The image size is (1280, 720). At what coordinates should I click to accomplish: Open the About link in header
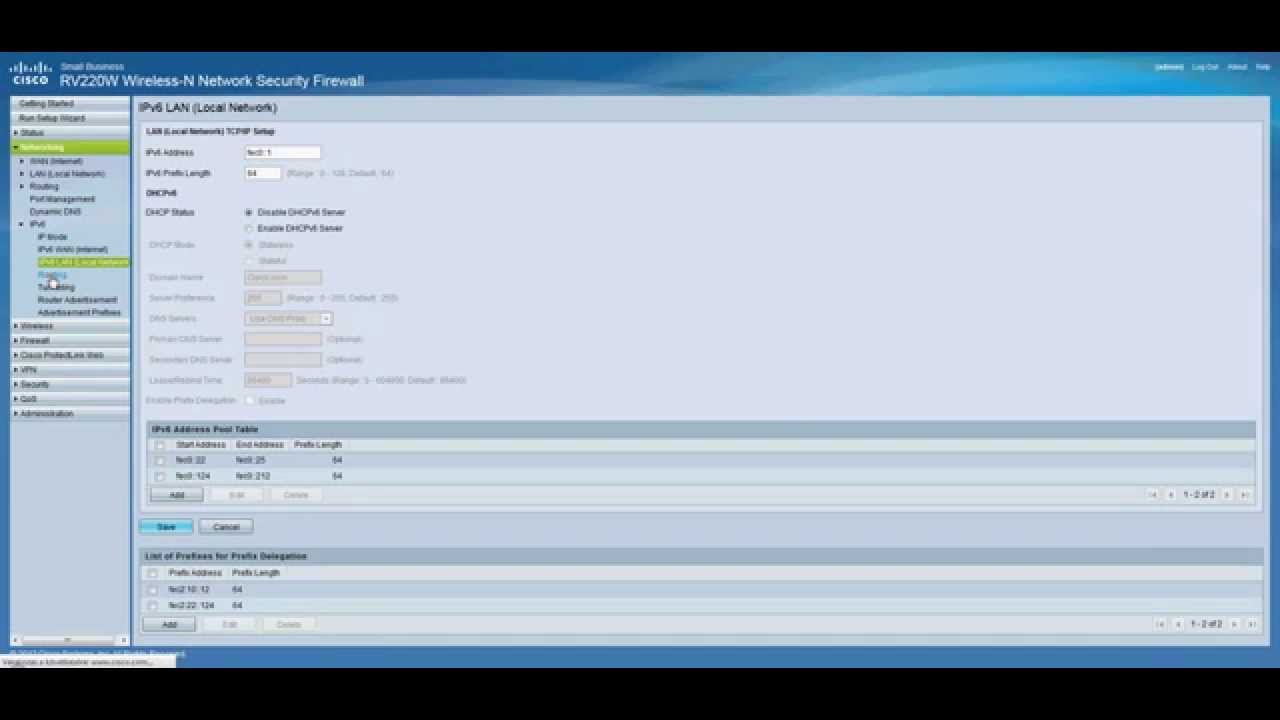pyautogui.click(x=1237, y=67)
